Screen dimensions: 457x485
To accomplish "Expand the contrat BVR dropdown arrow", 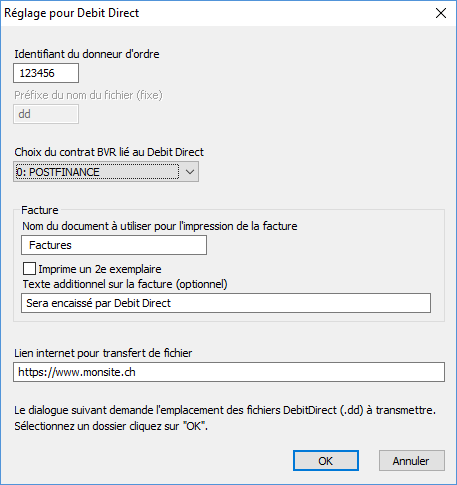I will pyautogui.click(x=190, y=172).
